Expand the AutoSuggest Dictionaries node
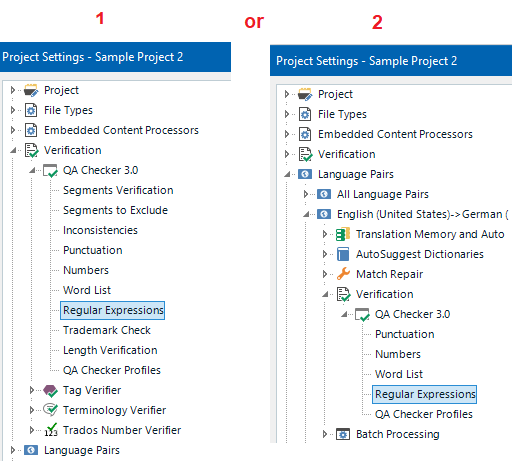The height and width of the screenshot is (466, 513). 325,254
